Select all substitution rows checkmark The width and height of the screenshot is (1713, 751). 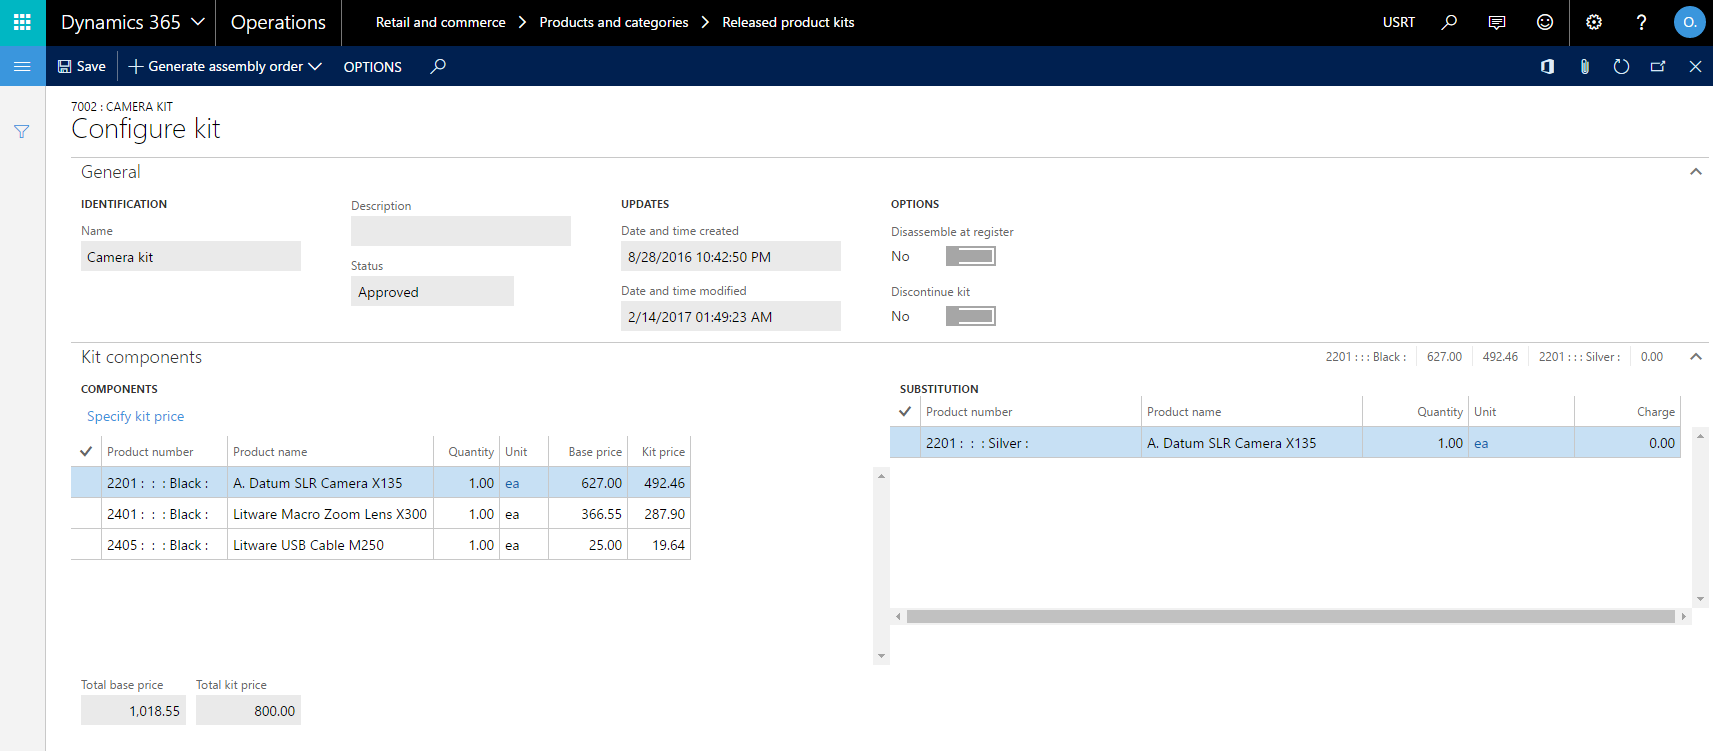point(905,411)
